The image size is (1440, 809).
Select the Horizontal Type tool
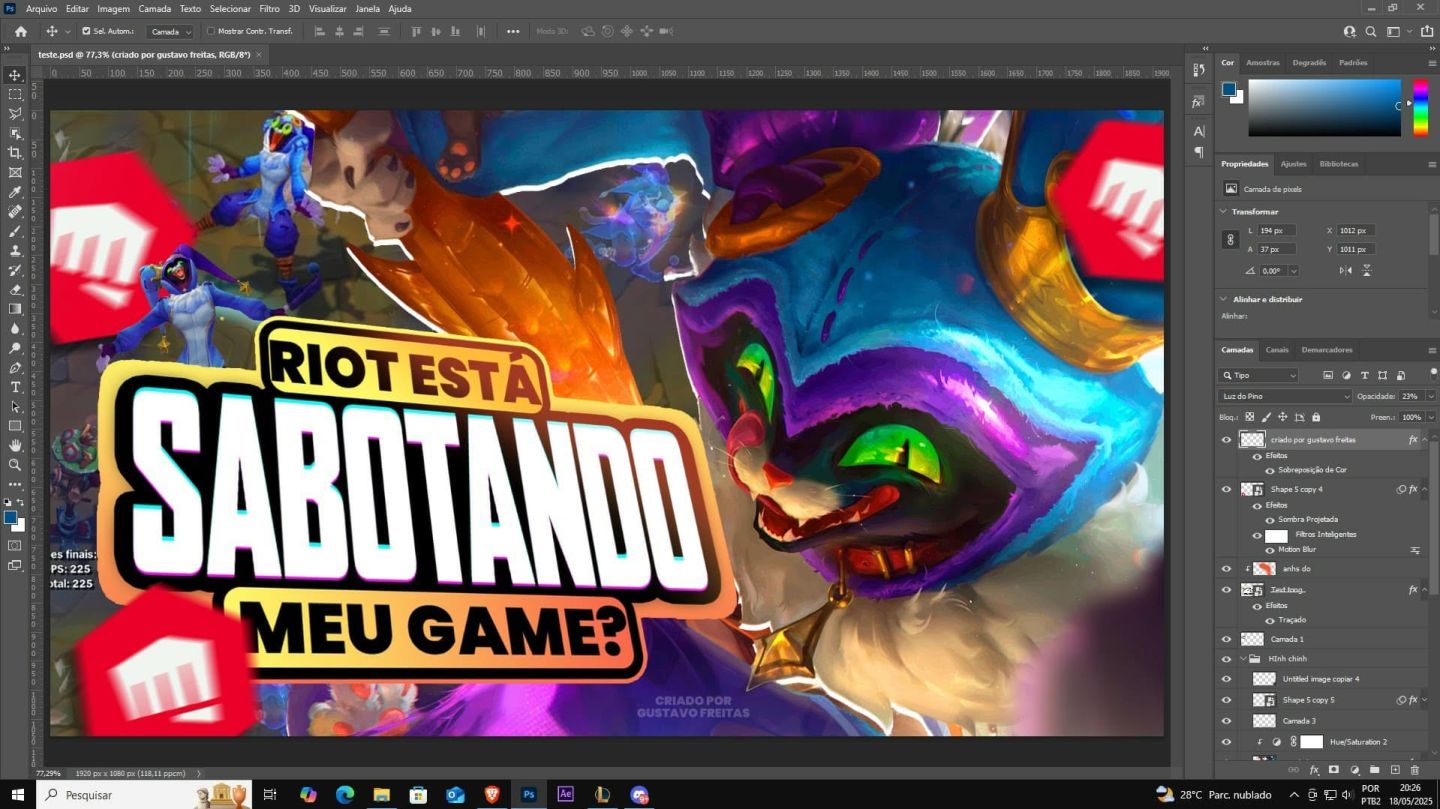15,387
